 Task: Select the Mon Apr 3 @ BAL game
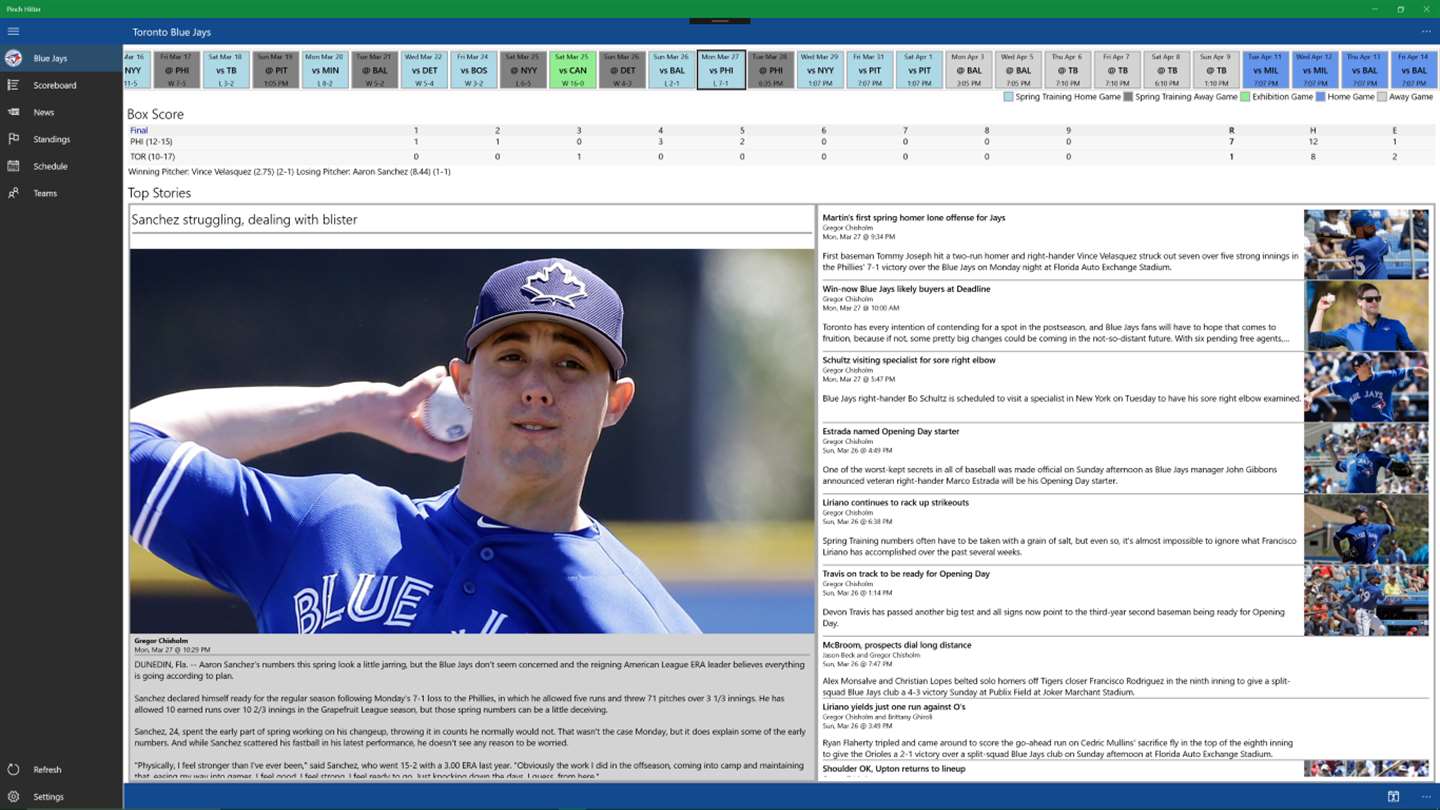(968, 70)
